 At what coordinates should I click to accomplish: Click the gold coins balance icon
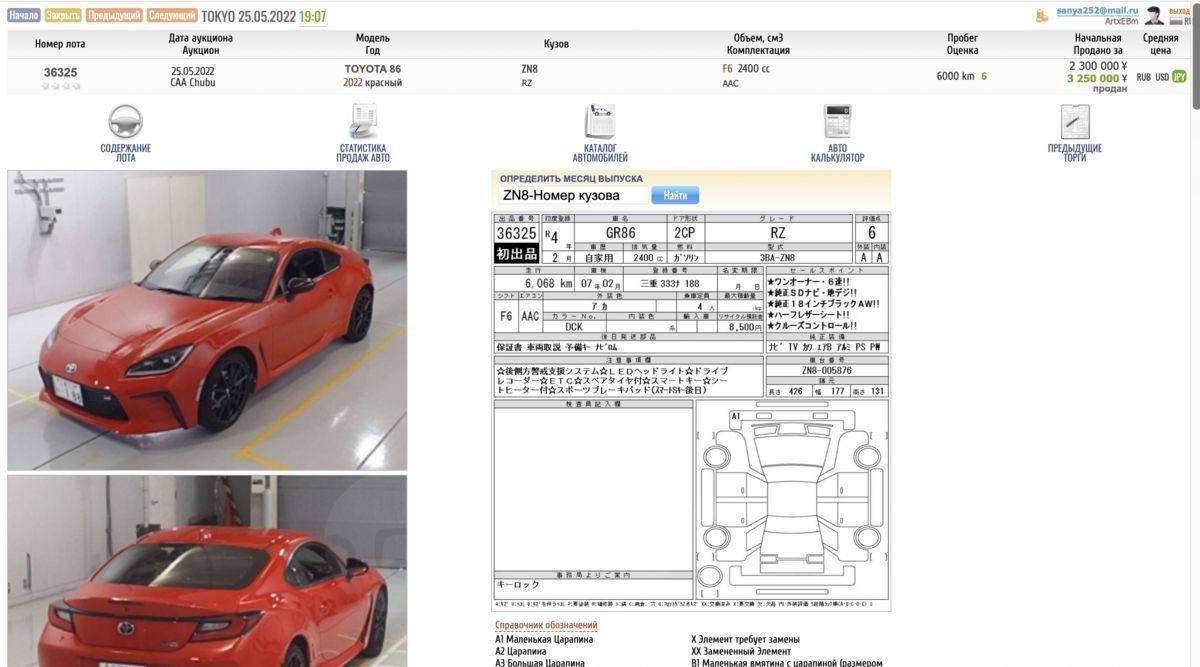point(1043,16)
